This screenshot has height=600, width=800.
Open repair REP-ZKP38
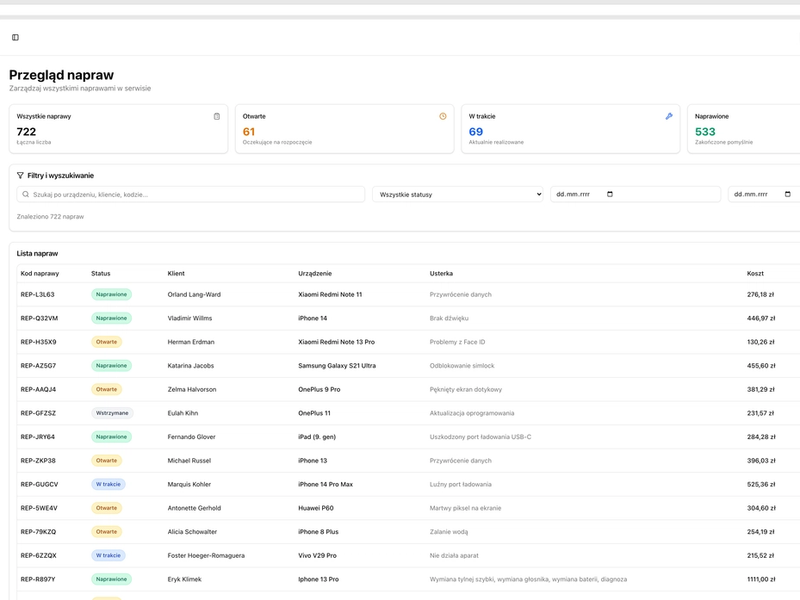38,461
